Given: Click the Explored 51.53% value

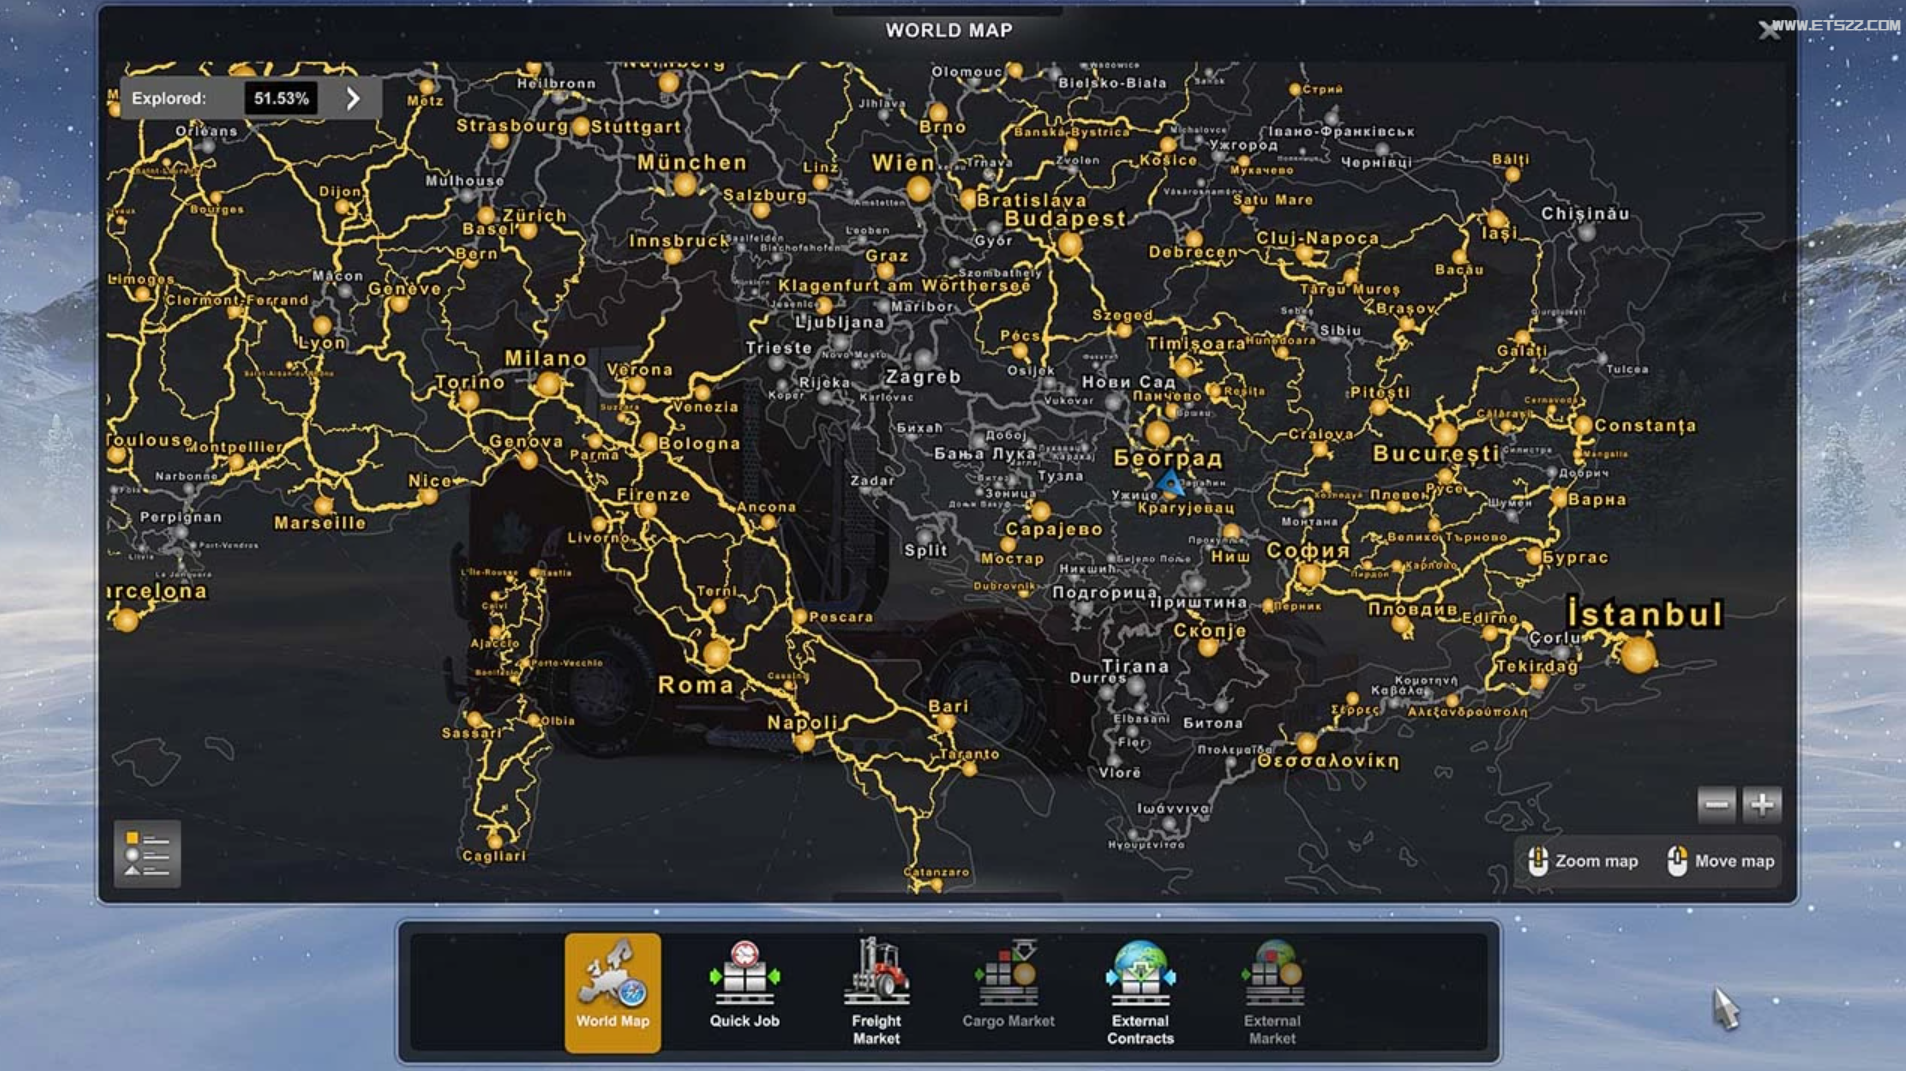Looking at the screenshot, I should tap(281, 98).
